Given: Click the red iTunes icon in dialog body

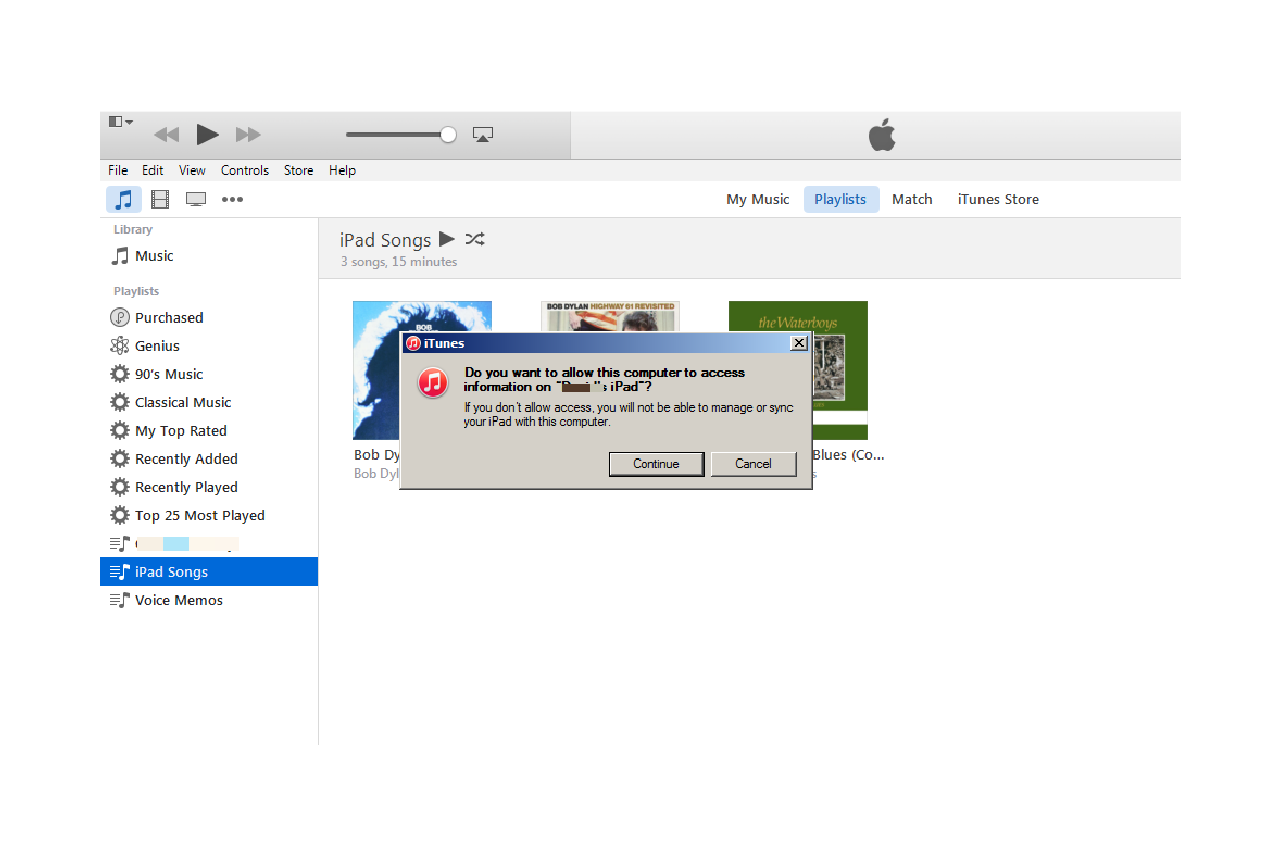Looking at the screenshot, I should (x=433, y=382).
